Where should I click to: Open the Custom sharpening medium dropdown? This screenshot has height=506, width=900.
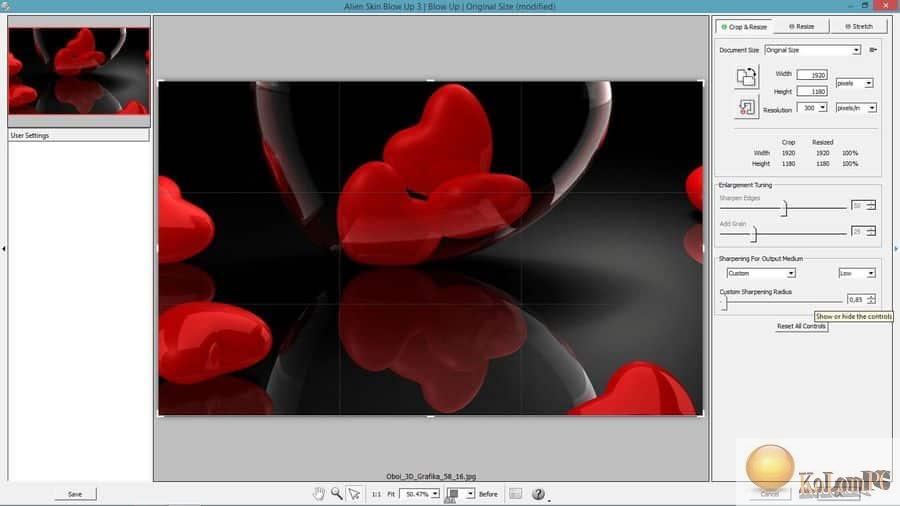761,273
